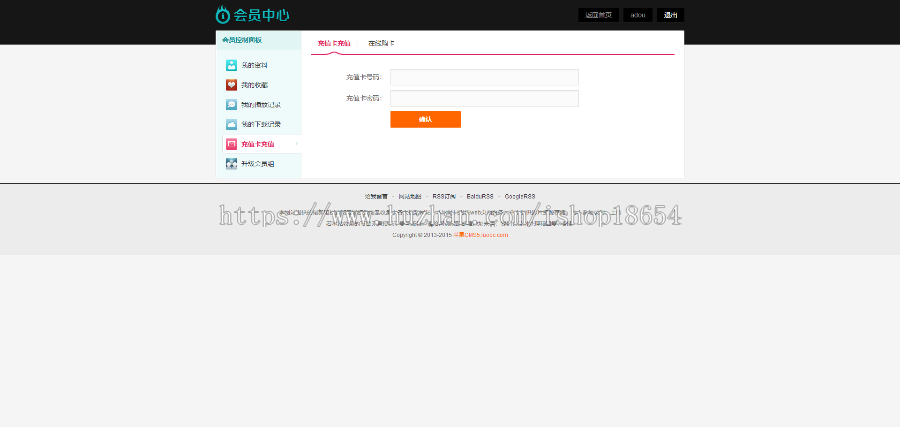Image resolution: width=900 pixels, height=427 pixels.
Task: Open the 我的下载记录 sidebar item
Action: (x=262, y=124)
